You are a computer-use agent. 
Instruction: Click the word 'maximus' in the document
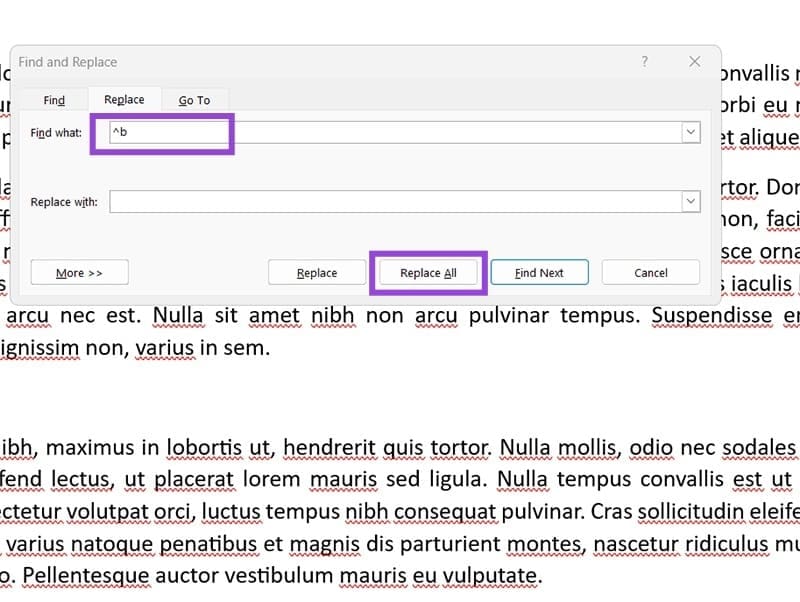[x=90, y=447]
